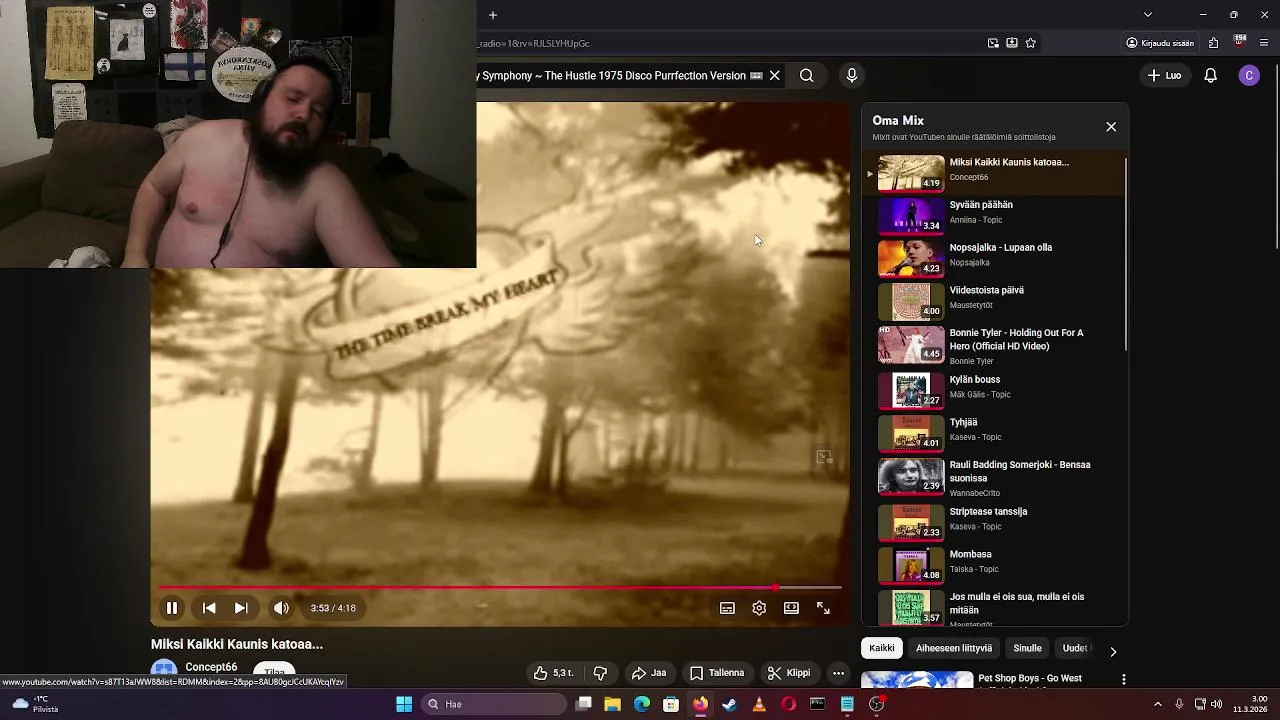Viewport: 1280px width, 720px height.
Task: Select Miksi Kaikki Kaunis katoaa playlist entry
Action: click(996, 171)
